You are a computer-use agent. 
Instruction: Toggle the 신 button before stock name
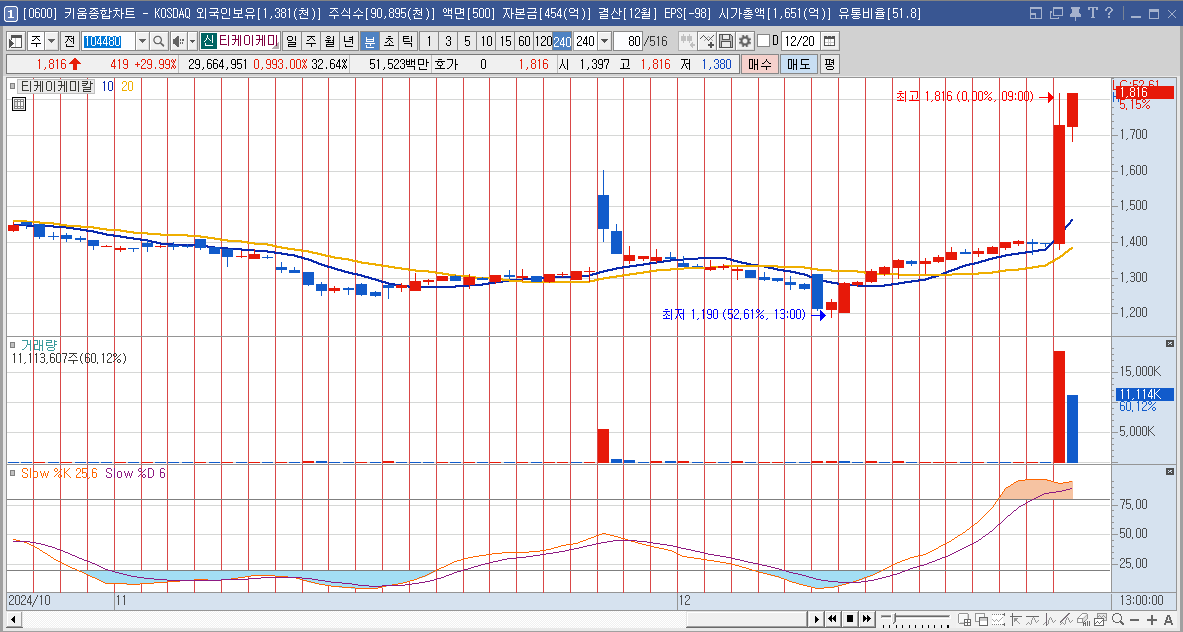(209, 41)
